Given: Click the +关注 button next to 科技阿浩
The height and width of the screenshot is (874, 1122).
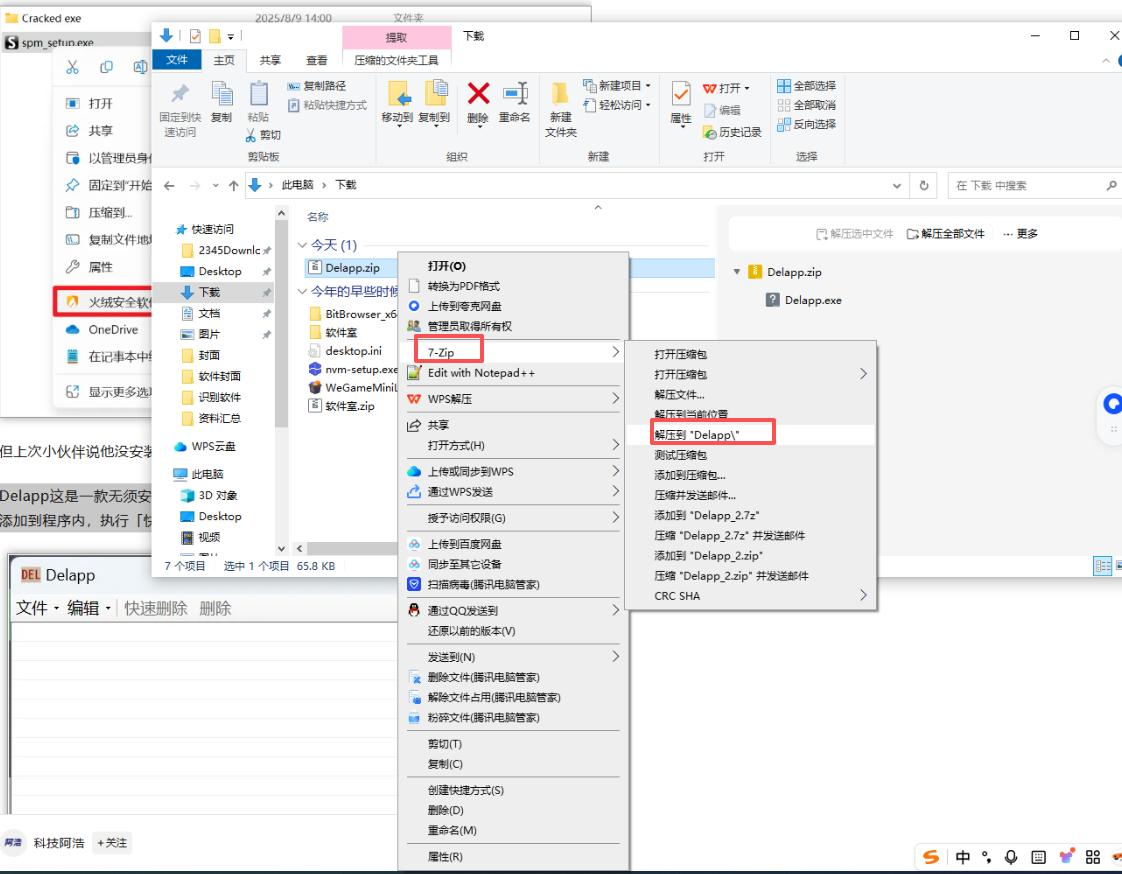Looking at the screenshot, I should (112, 843).
